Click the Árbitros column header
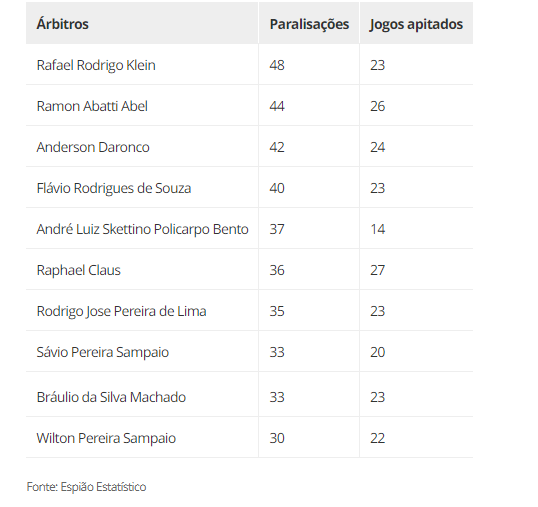538x507 pixels. [62, 24]
